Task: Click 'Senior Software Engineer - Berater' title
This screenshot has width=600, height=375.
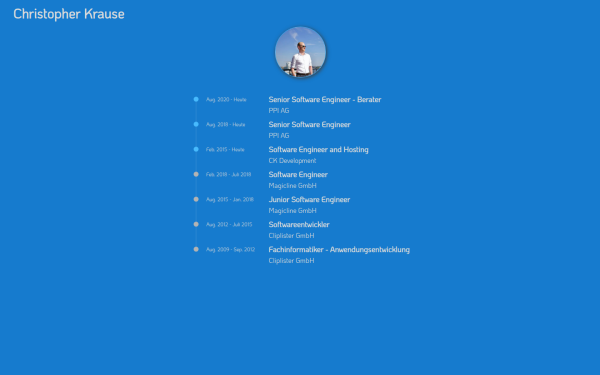Action: click(x=325, y=99)
